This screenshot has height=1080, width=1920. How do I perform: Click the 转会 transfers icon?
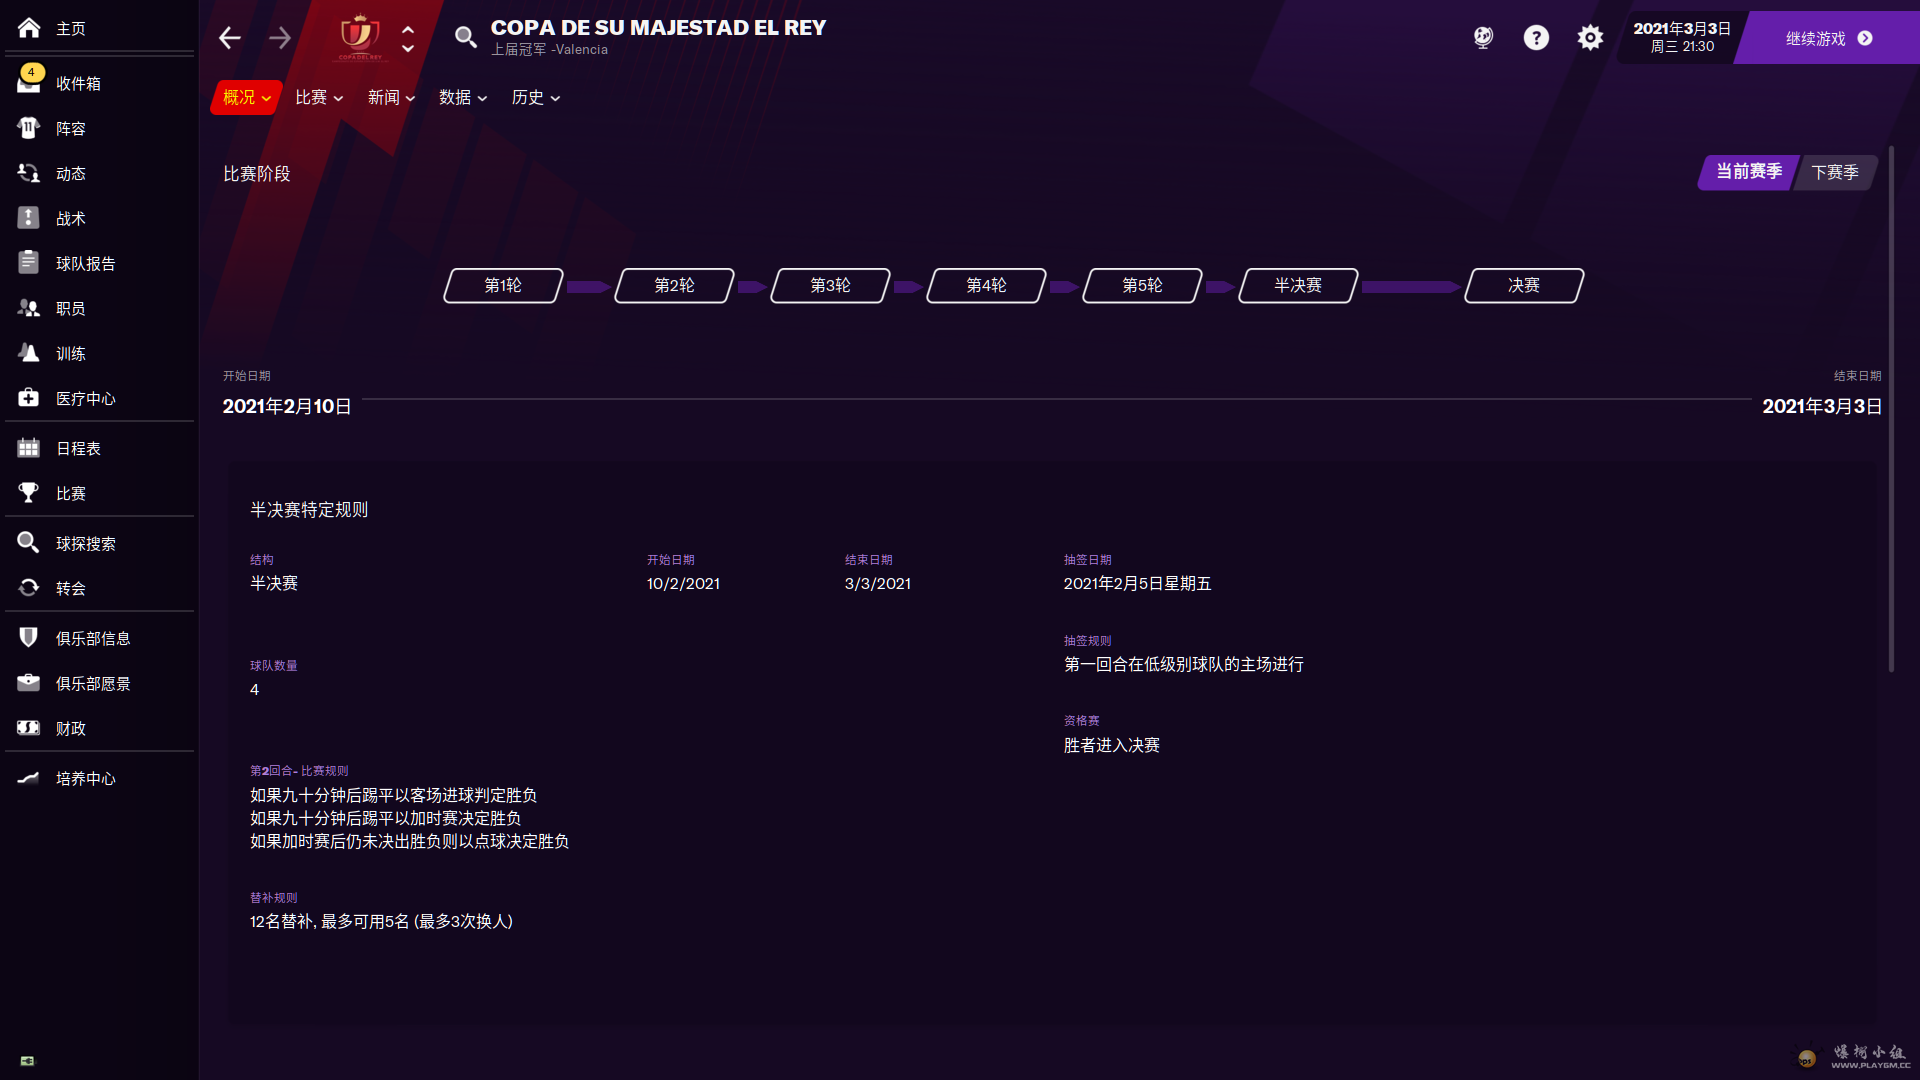[x=29, y=588]
